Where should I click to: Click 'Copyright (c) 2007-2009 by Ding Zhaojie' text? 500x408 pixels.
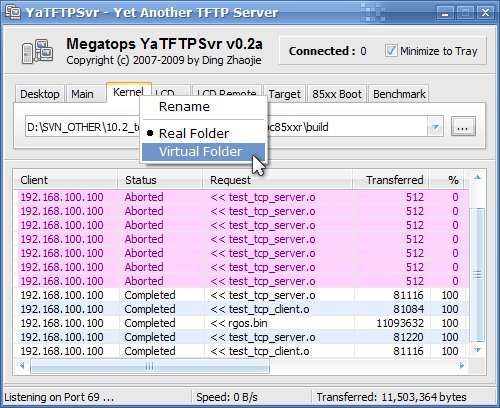164,60
